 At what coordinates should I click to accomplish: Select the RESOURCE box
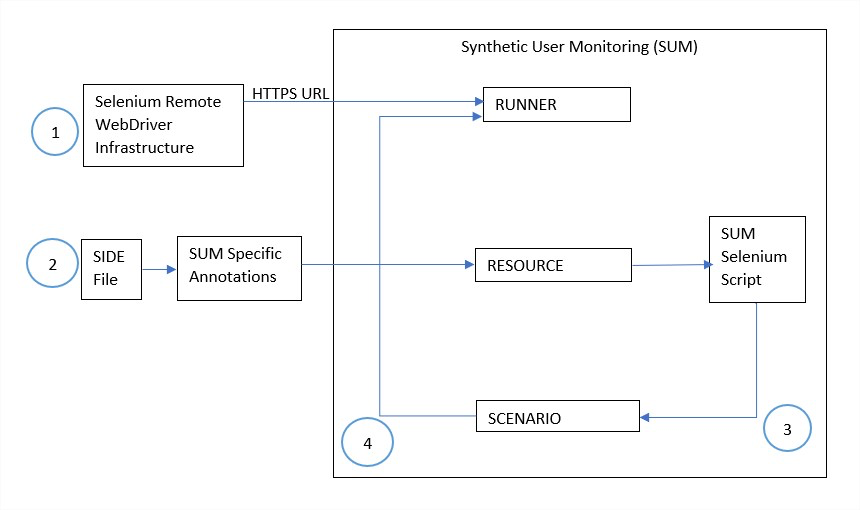pyautogui.click(x=553, y=265)
